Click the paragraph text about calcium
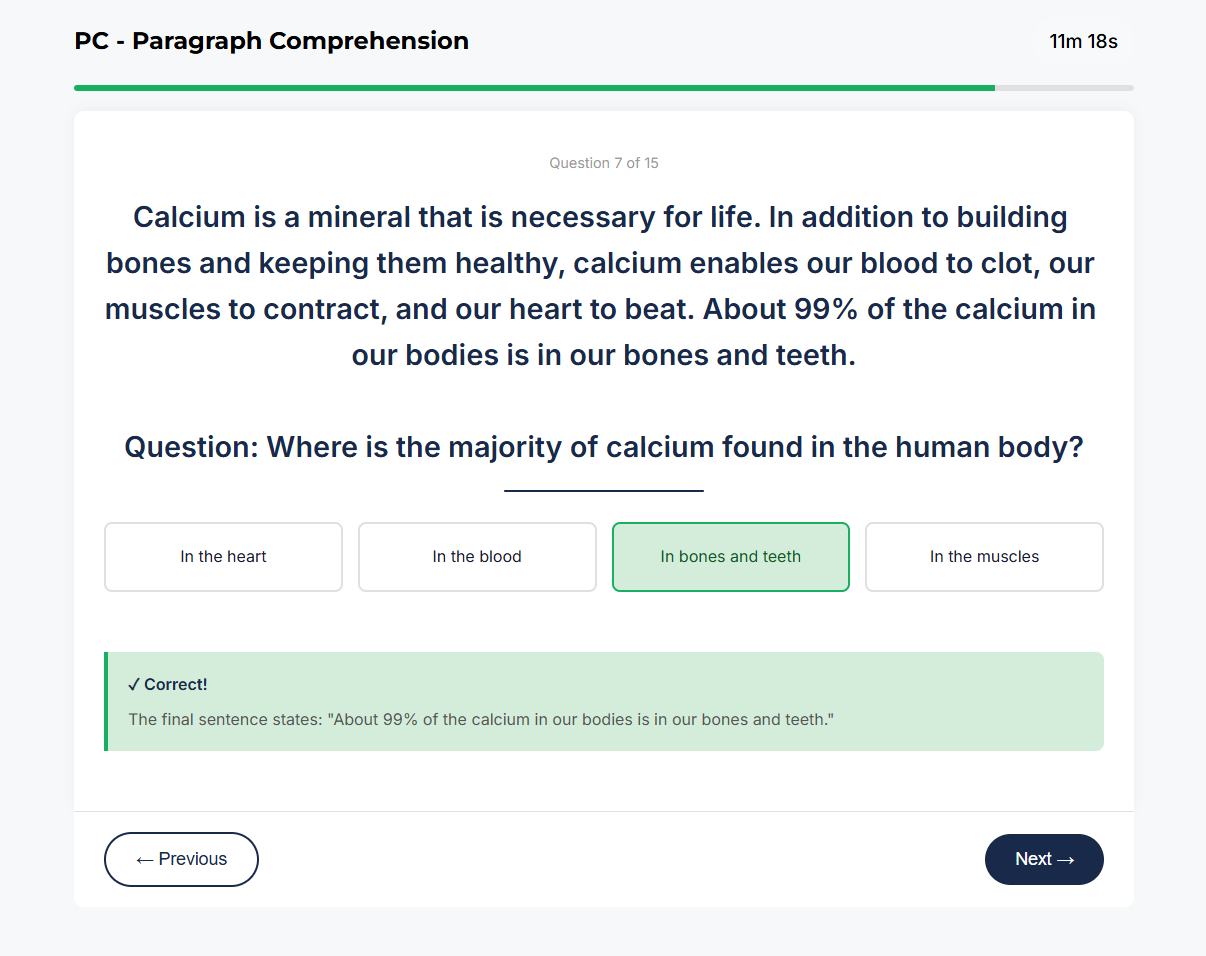The height and width of the screenshot is (956, 1206). (600, 285)
